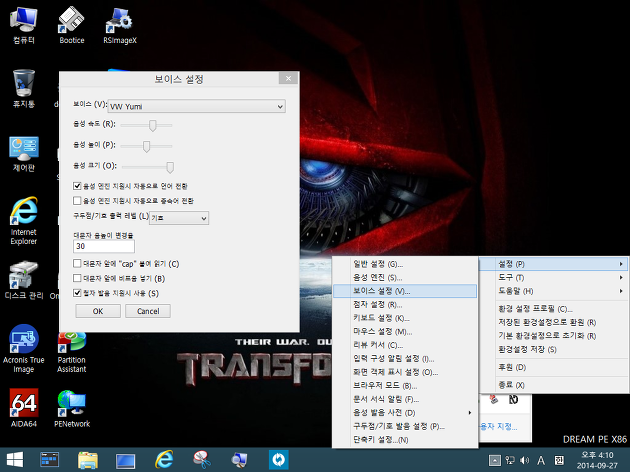The height and width of the screenshot is (472, 630).
Task: Open 단축키 설정 (N) menu item
Action: (x=405, y=439)
